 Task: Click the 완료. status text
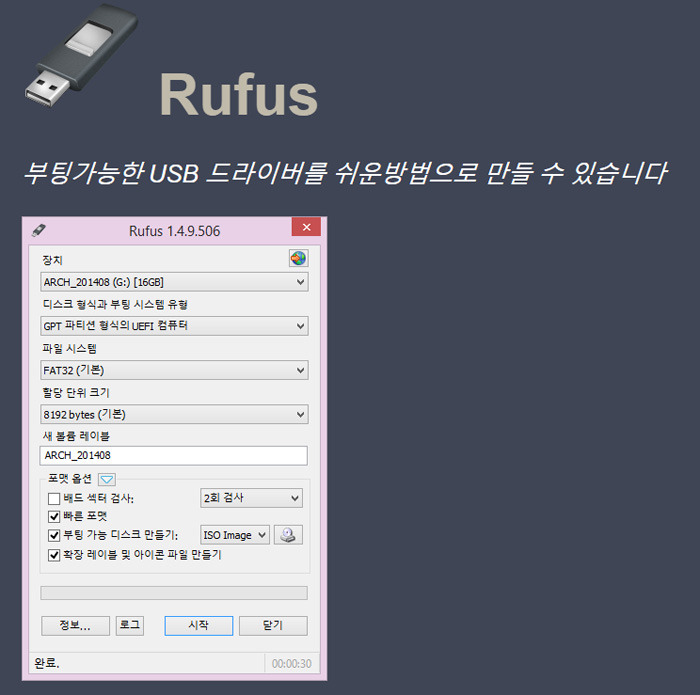click(47, 663)
